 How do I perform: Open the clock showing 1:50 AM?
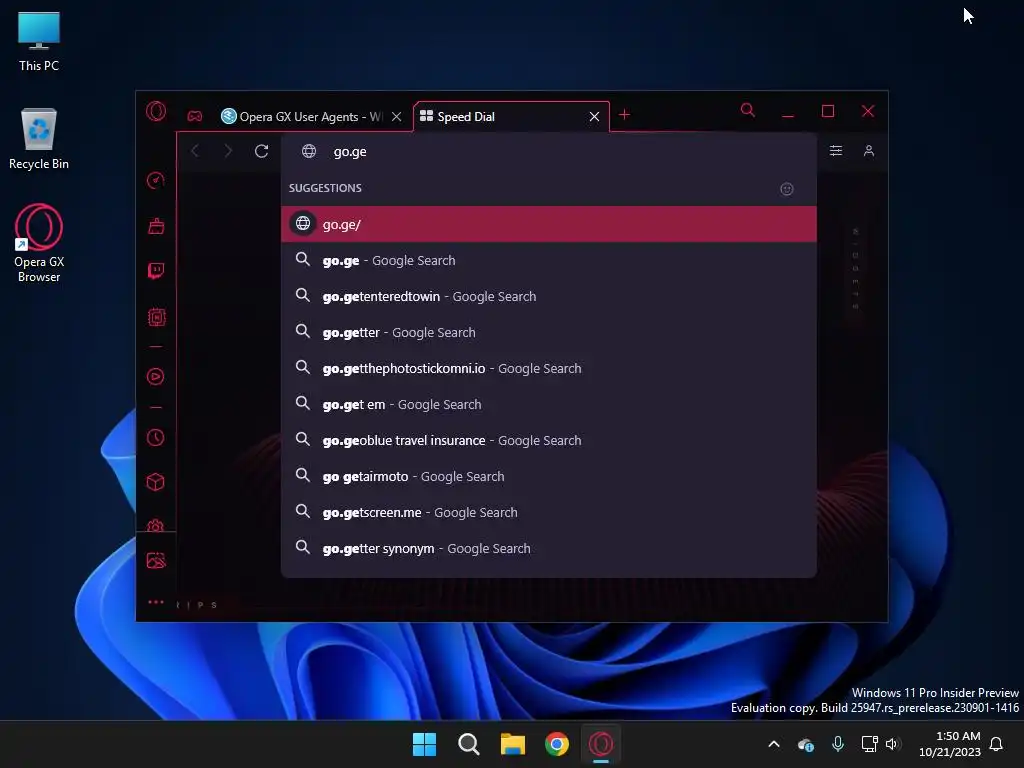pyautogui.click(x=950, y=744)
